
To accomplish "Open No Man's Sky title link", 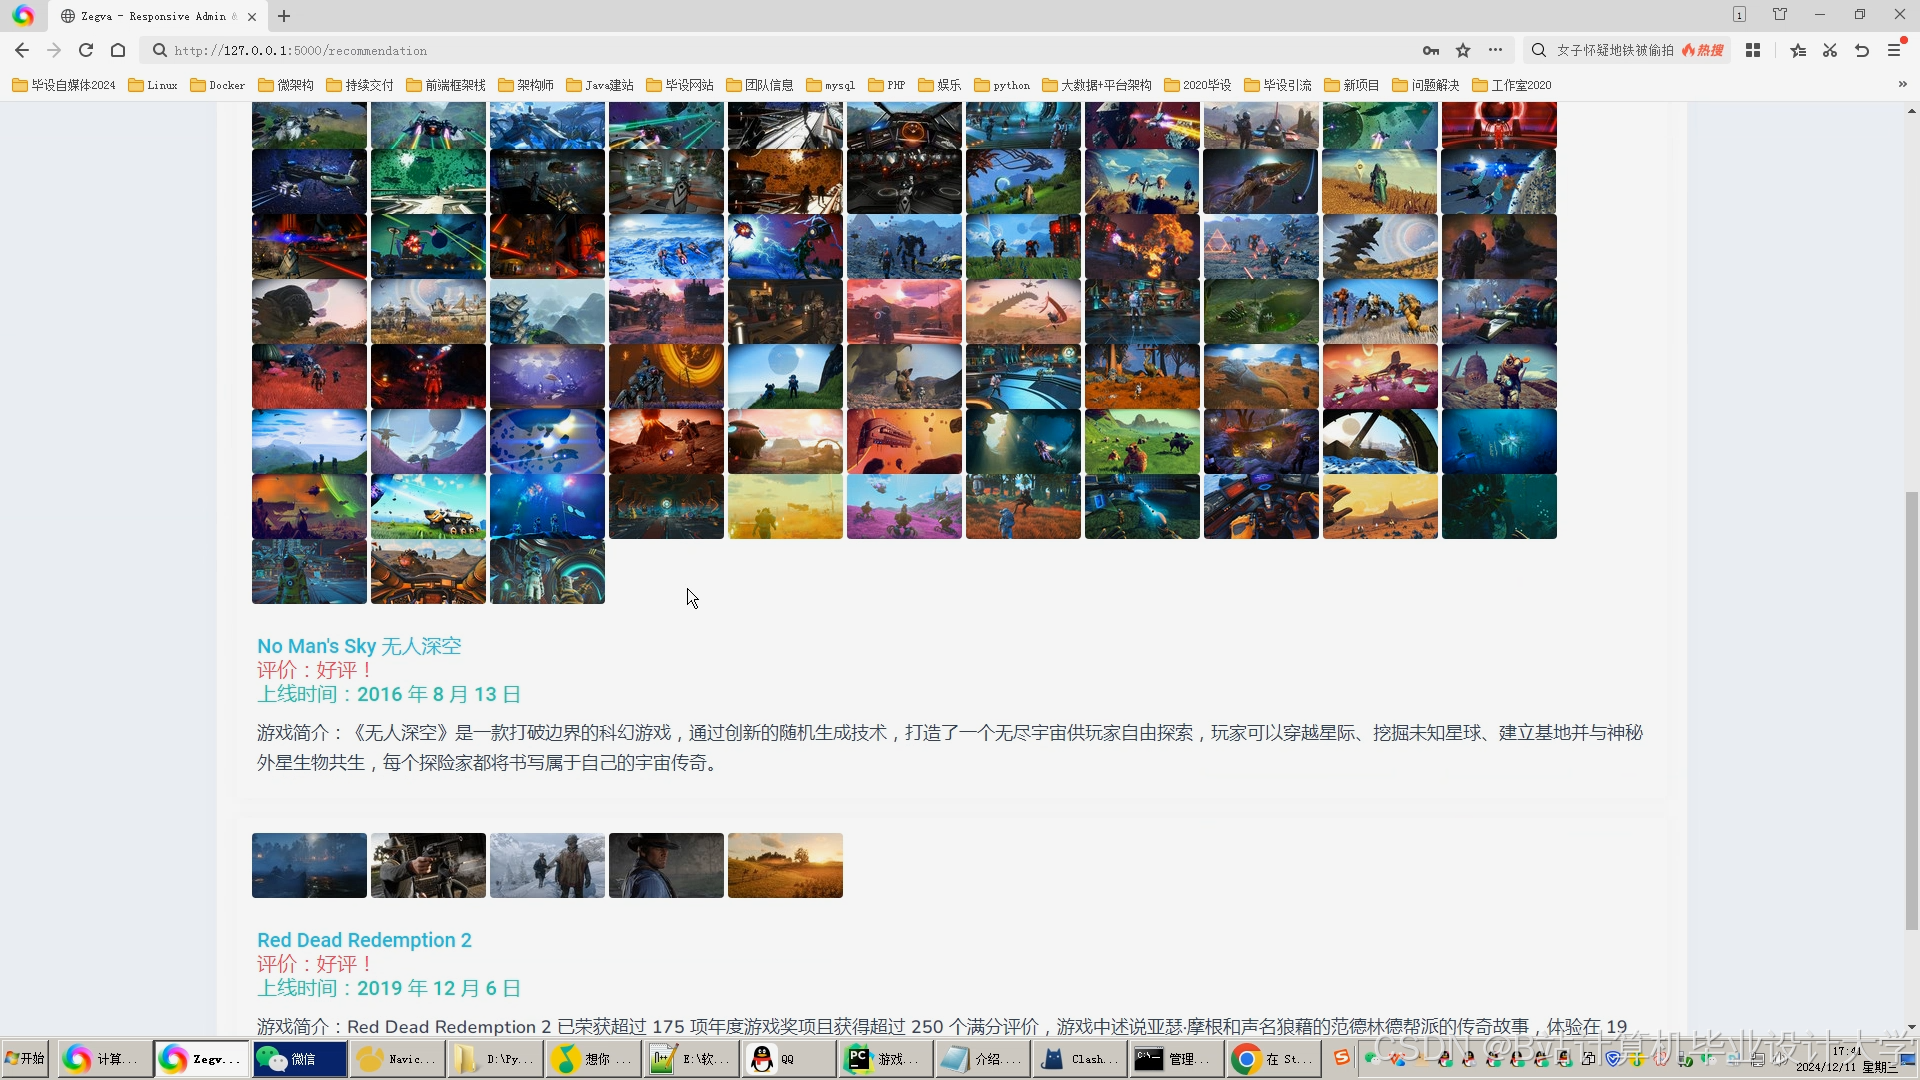I will point(359,646).
